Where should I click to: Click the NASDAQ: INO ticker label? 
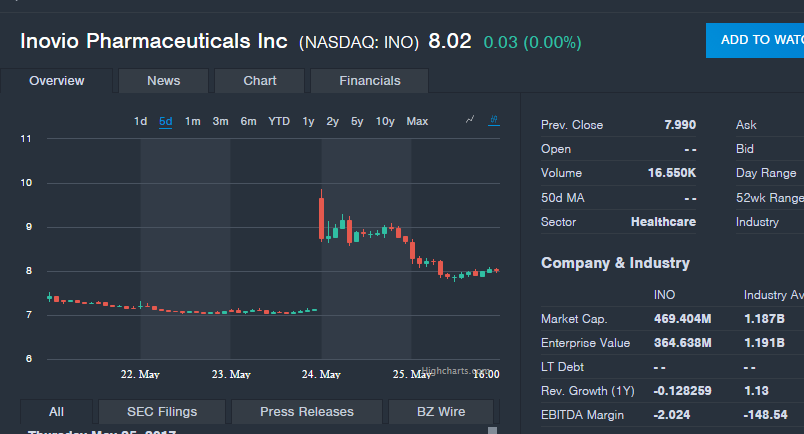pos(359,42)
